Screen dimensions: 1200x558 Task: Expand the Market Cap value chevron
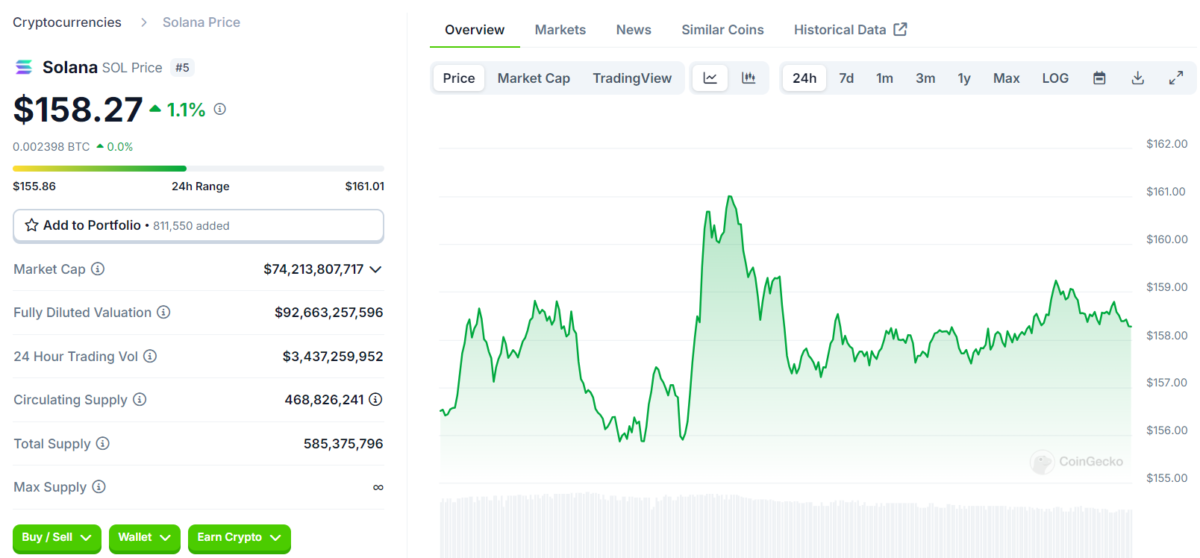pyautogui.click(x=376, y=270)
